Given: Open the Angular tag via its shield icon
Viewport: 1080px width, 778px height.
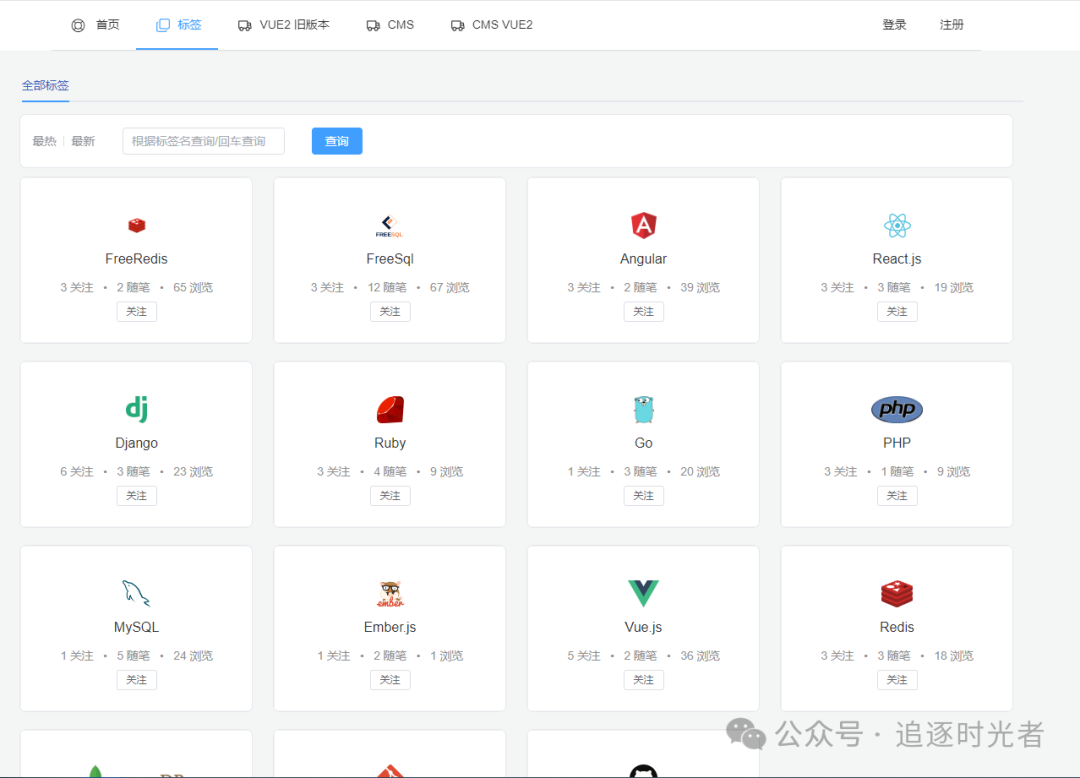Looking at the screenshot, I should pyautogui.click(x=643, y=224).
